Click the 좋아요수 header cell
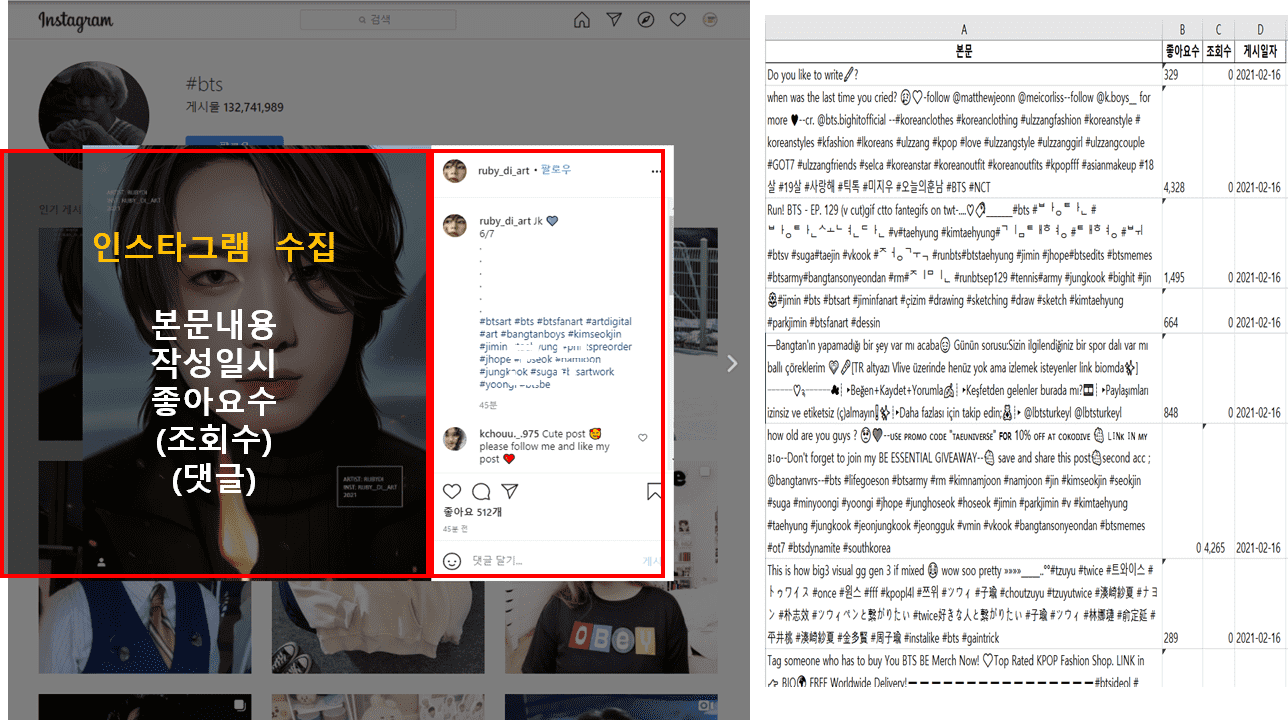Viewport: 1288px width, 720px height. pyautogui.click(x=1182, y=50)
